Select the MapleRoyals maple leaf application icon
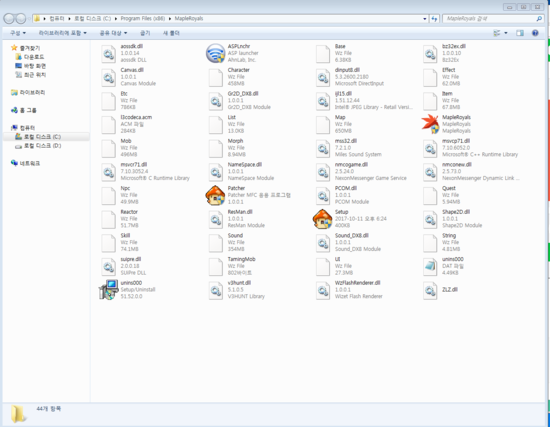The image size is (550, 427). (430, 124)
